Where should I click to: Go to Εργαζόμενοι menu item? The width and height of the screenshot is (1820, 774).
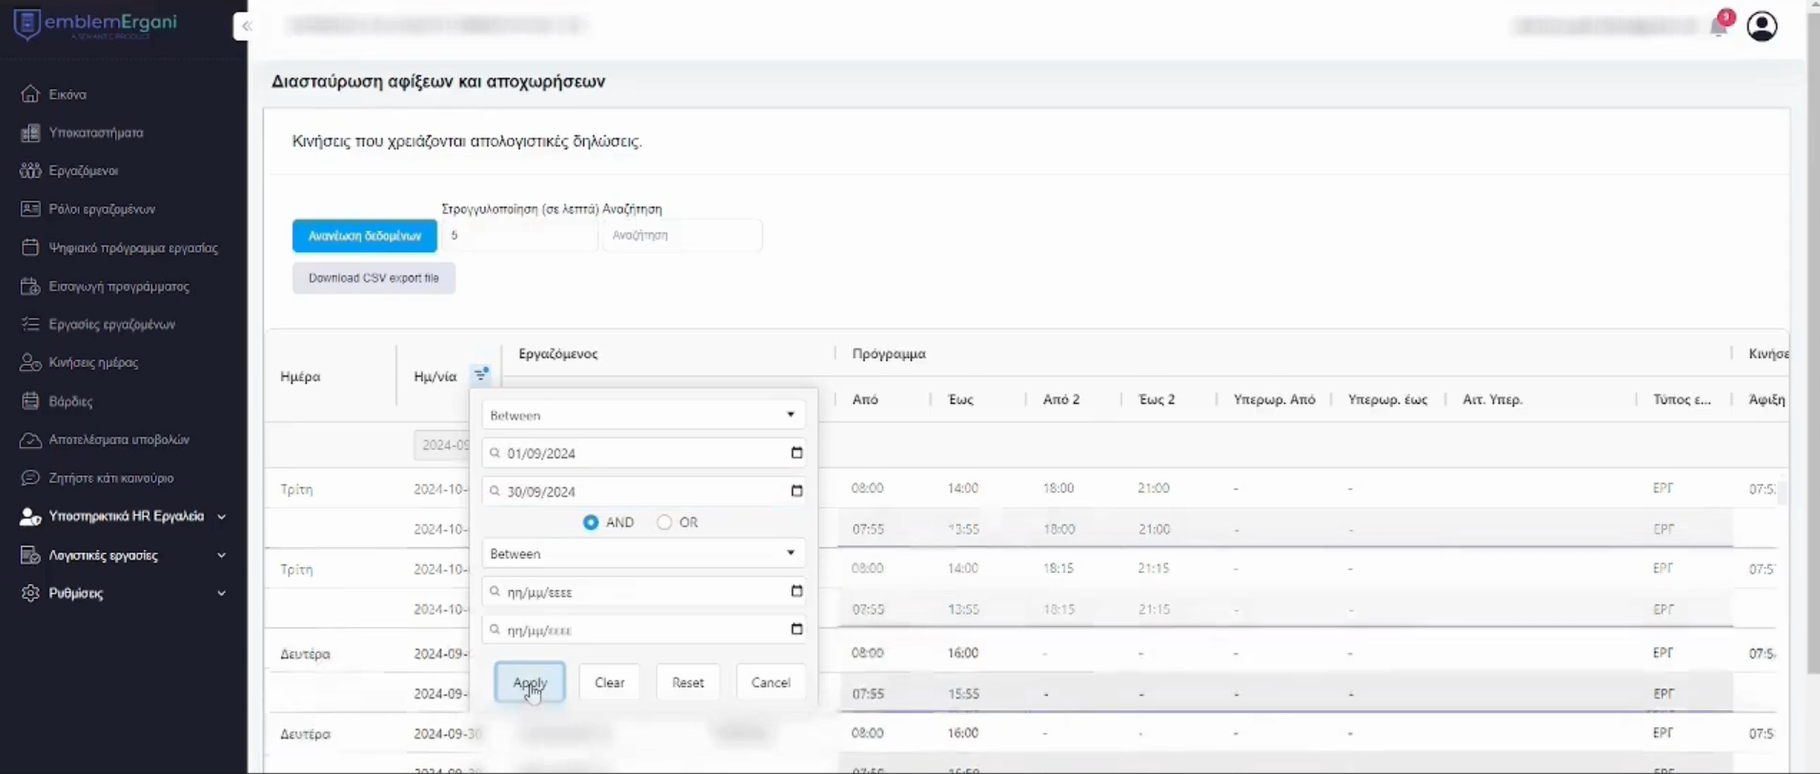pos(83,171)
